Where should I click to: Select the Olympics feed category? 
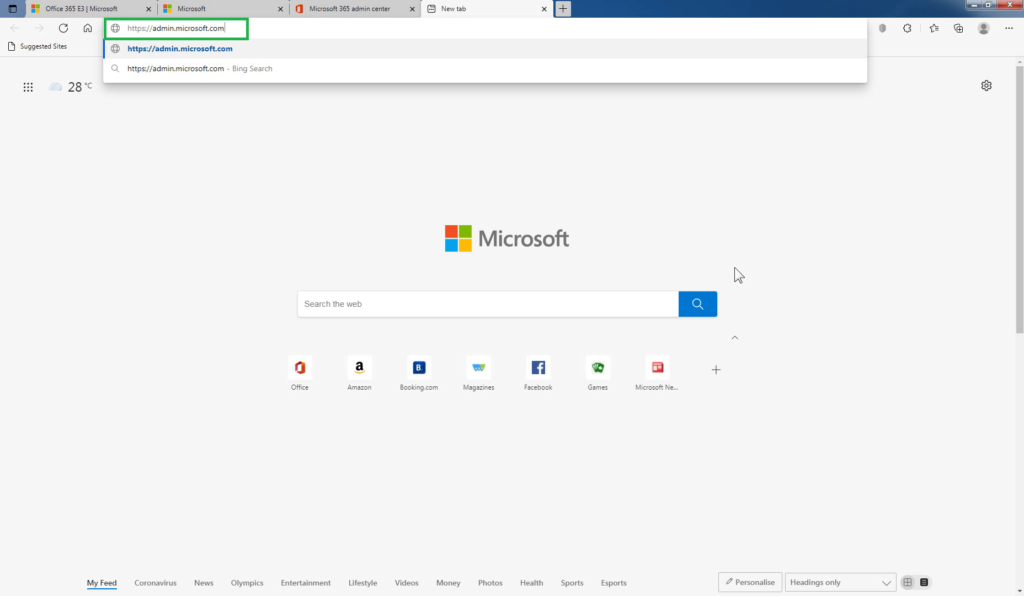[247, 583]
